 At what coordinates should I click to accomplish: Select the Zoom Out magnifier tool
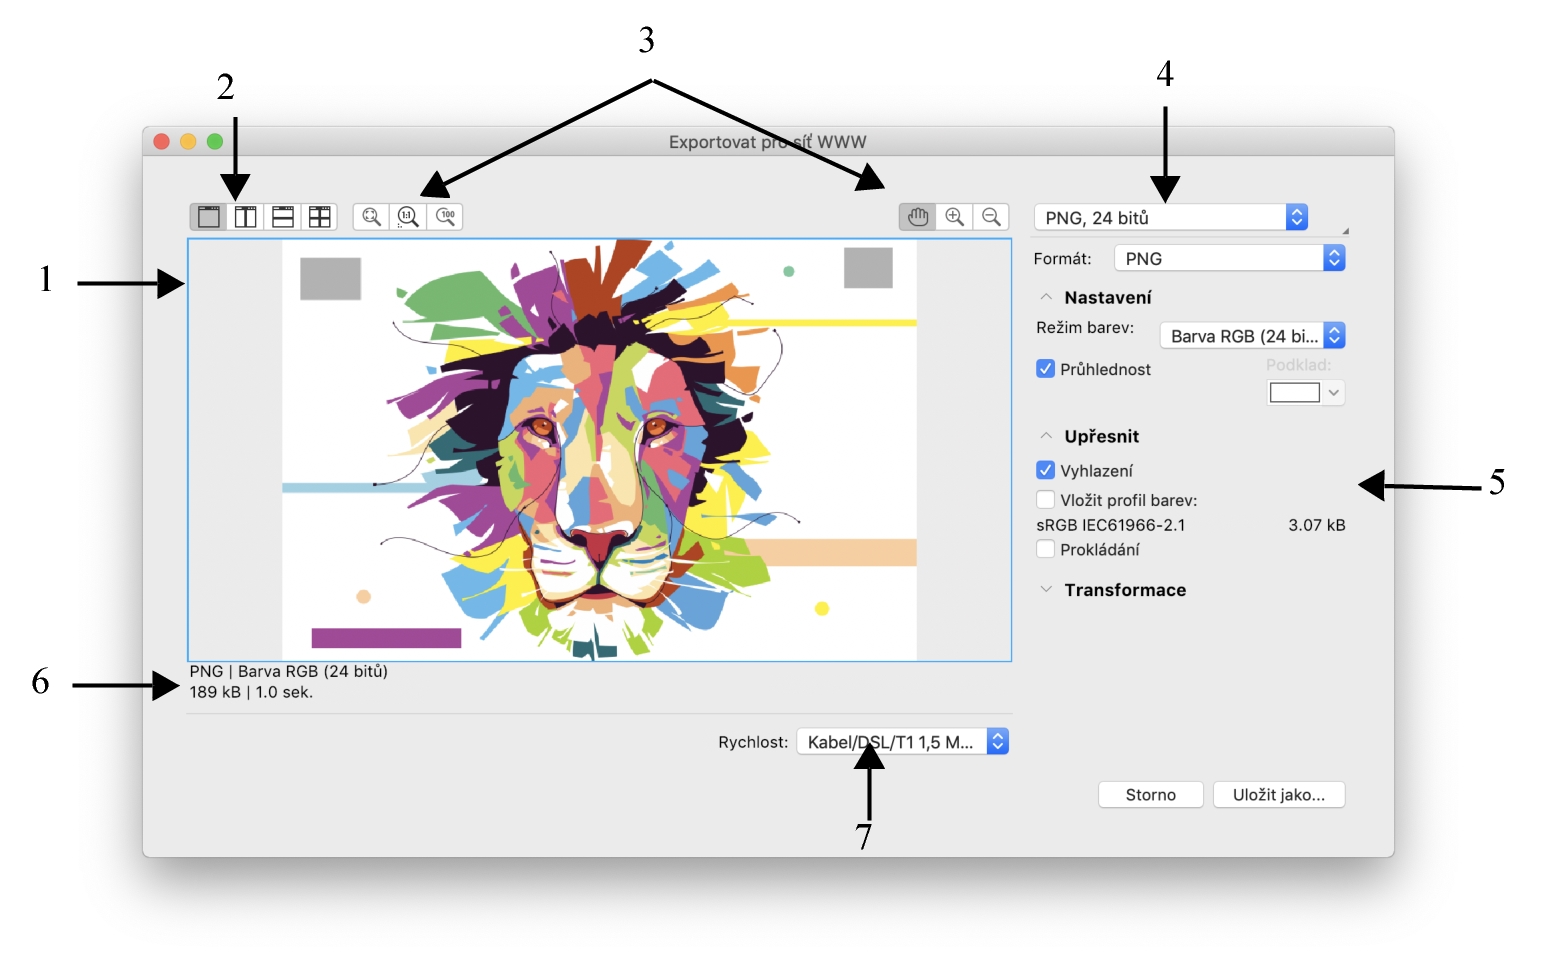pyautogui.click(x=991, y=217)
